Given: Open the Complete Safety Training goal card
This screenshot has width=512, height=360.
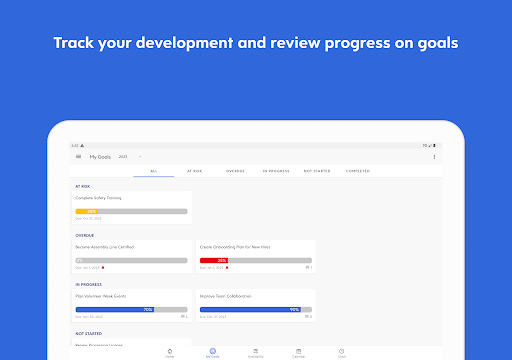Looking at the screenshot, I should point(132,207).
